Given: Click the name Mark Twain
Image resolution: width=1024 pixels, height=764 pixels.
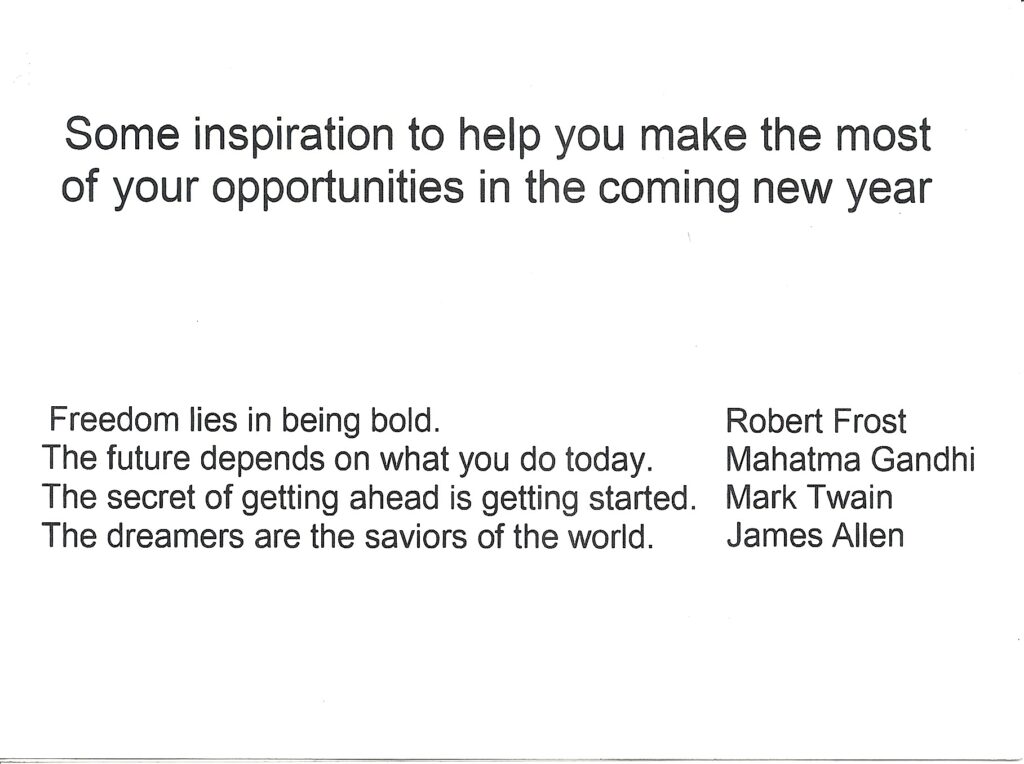Looking at the screenshot, I should click(x=809, y=498).
